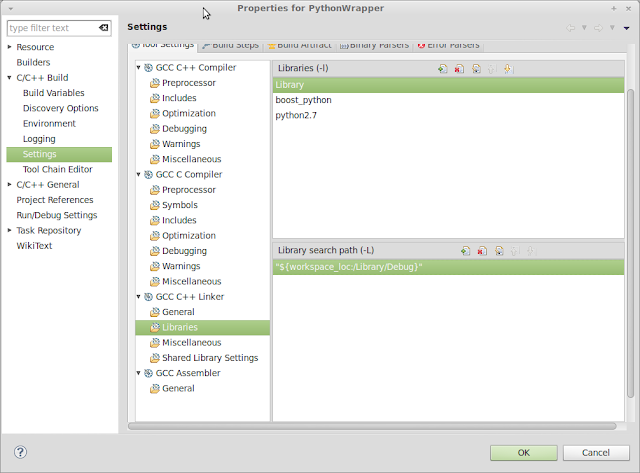Delete entry in Library search path (-L) toolbar
This screenshot has height=473, width=640.
[x=482, y=251]
